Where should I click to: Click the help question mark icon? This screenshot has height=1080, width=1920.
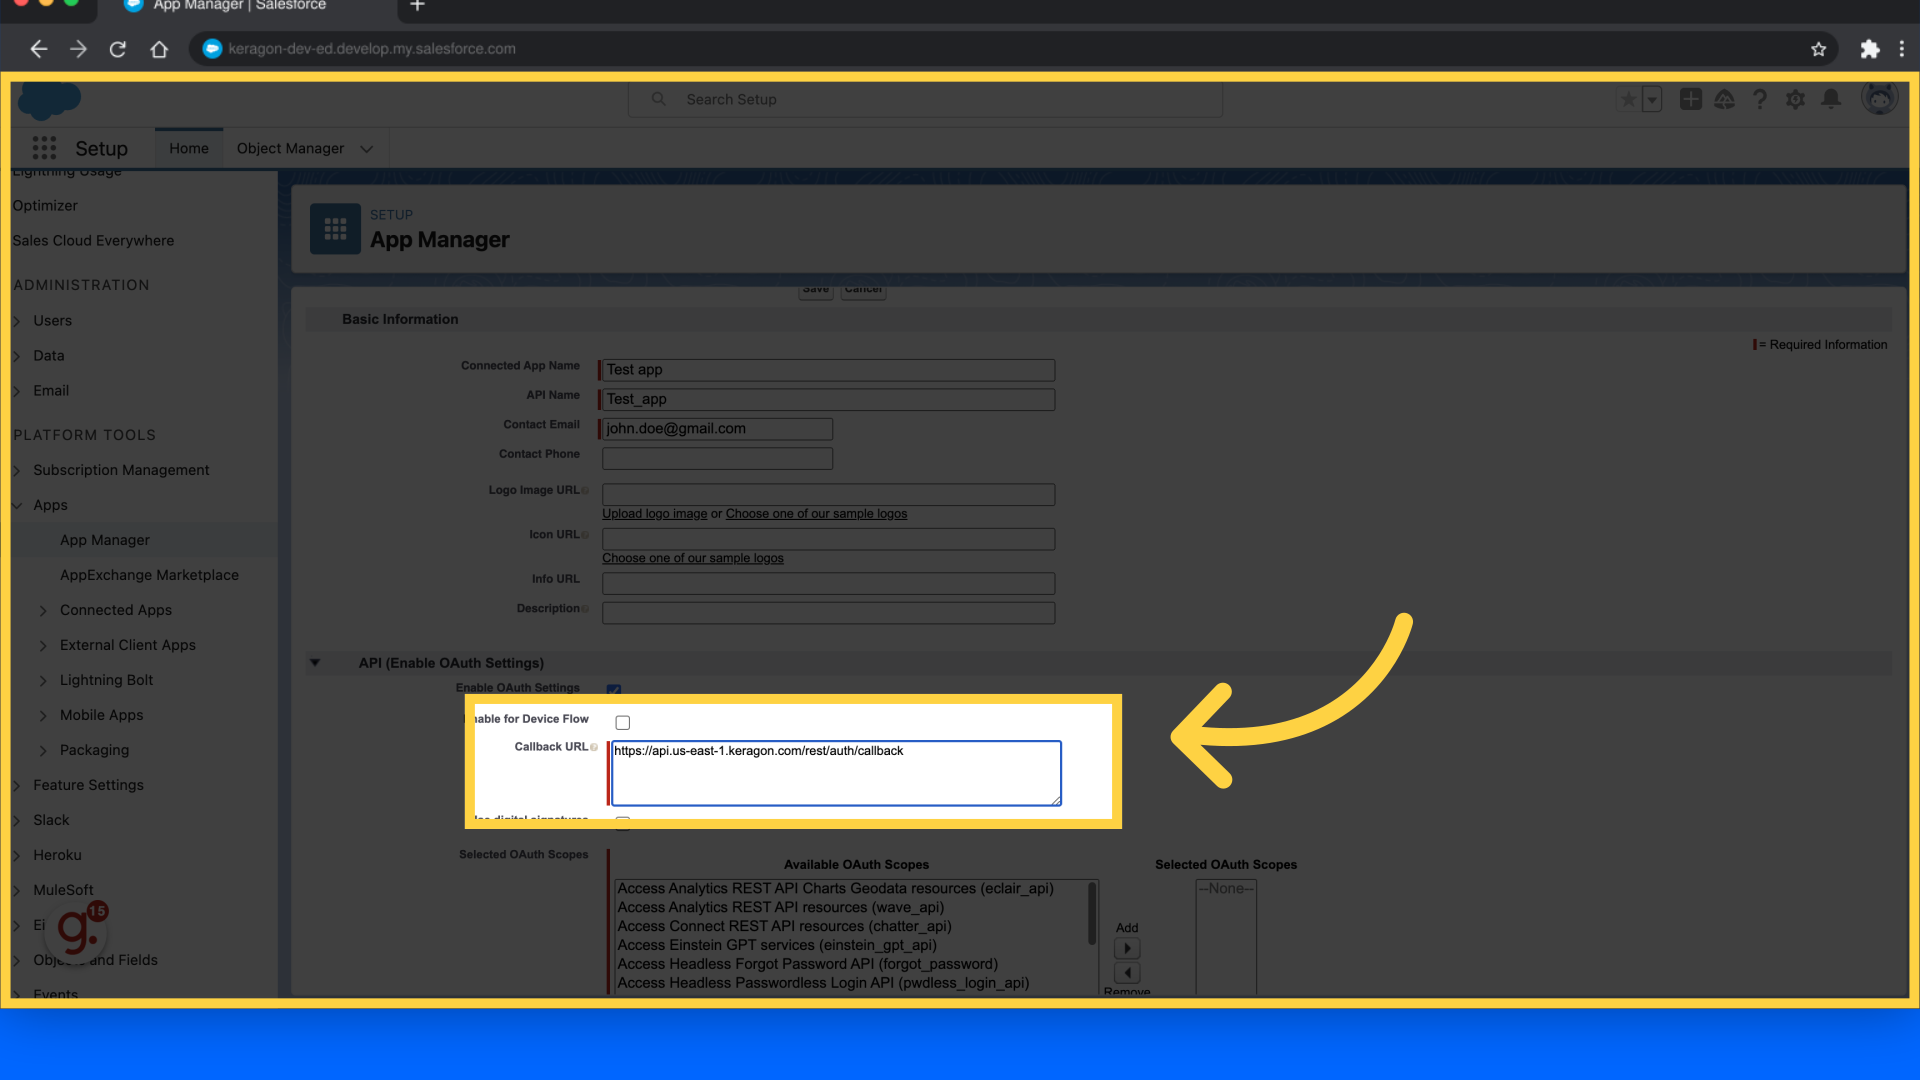(x=1760, y=99)
